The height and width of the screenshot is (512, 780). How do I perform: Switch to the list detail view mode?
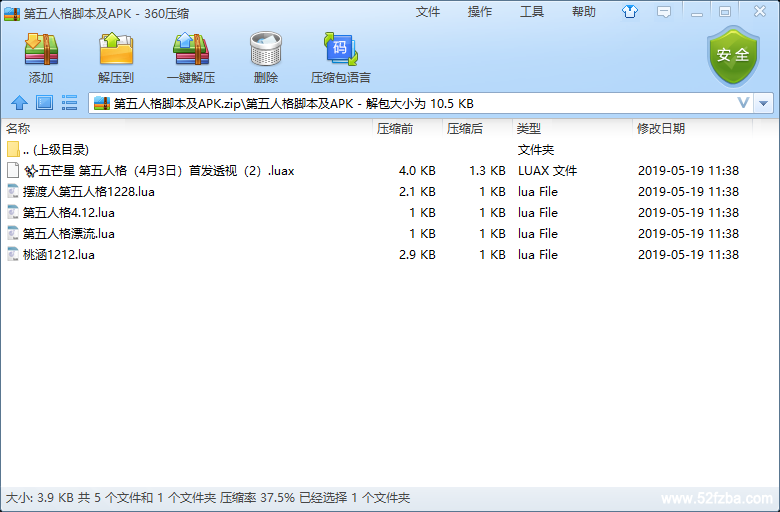tap(69, 103)
